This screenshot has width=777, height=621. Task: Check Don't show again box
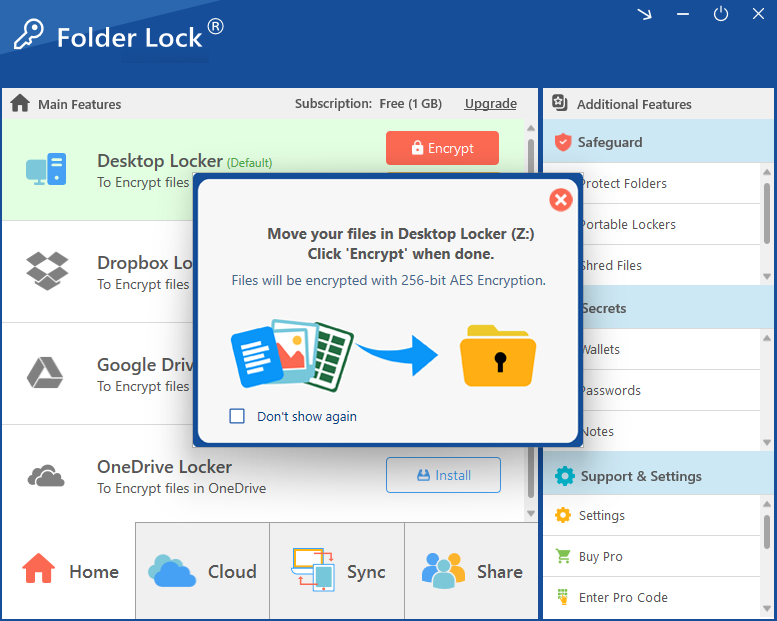point(237,416)
